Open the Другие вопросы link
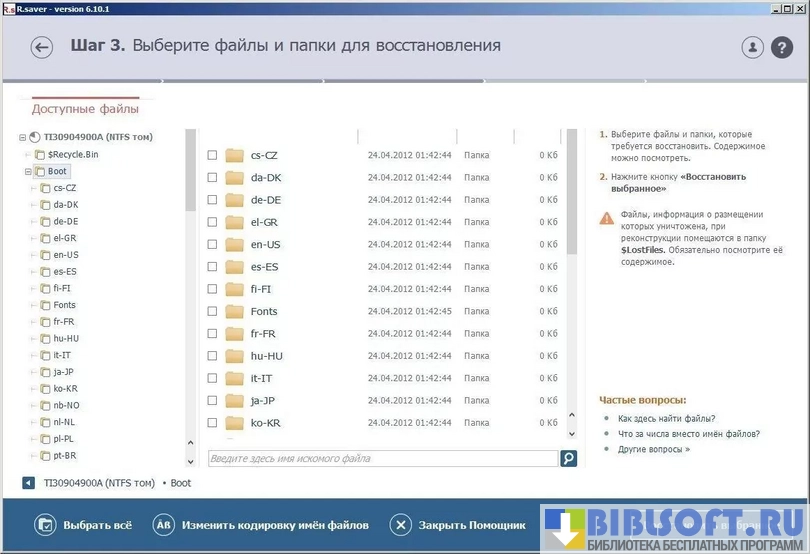 [653, 449]
